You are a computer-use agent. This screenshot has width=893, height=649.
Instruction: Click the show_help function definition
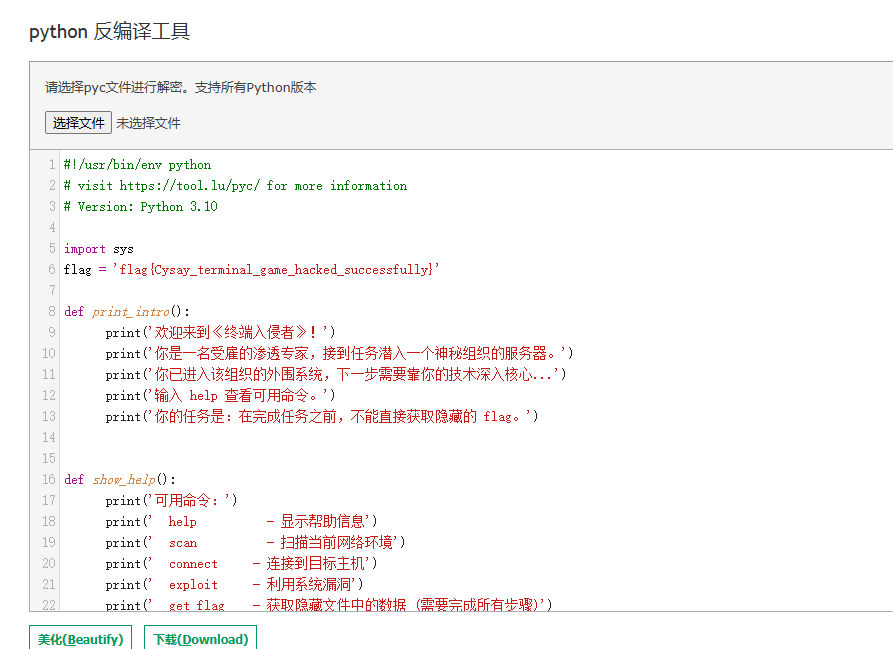click(x=120, y=480)
